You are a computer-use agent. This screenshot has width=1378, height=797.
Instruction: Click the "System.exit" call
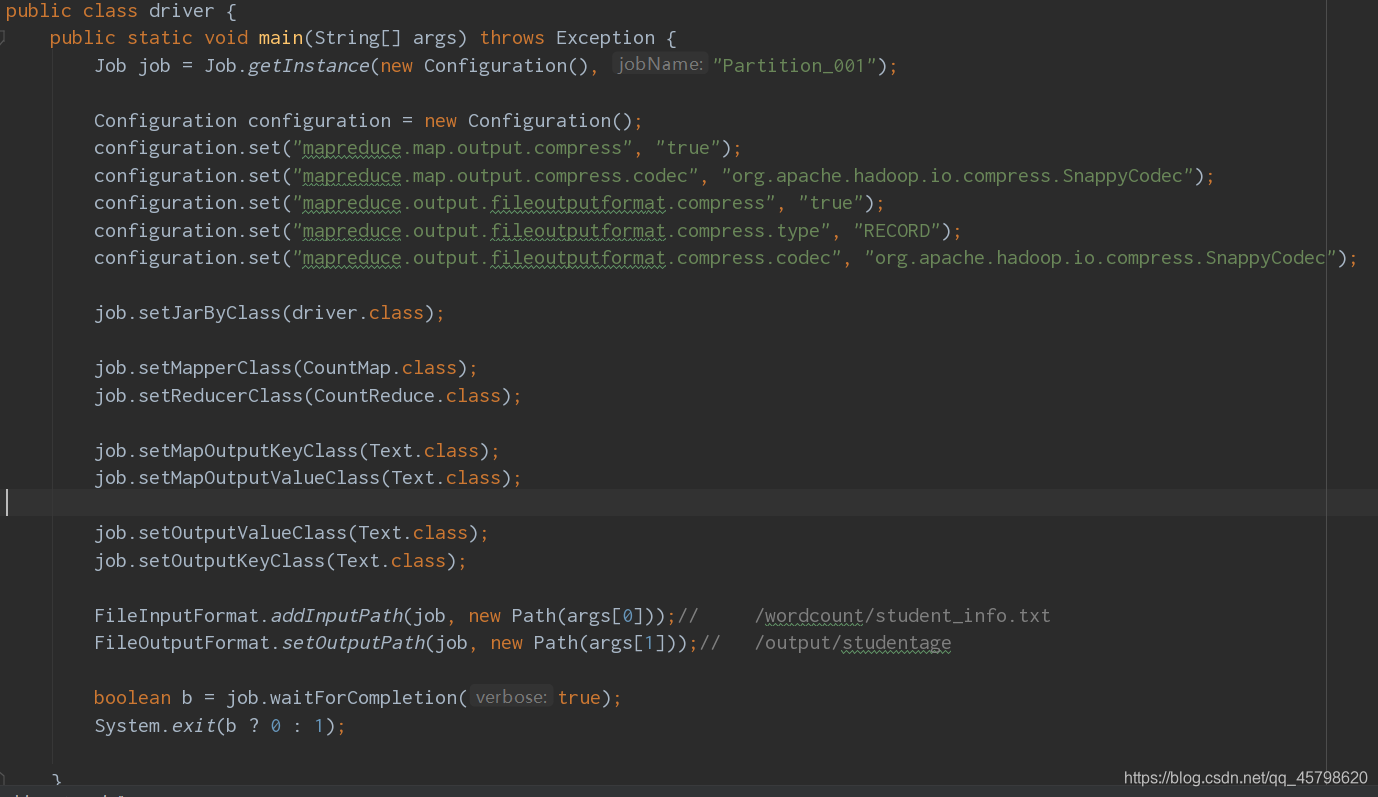[x=155, y=726]
